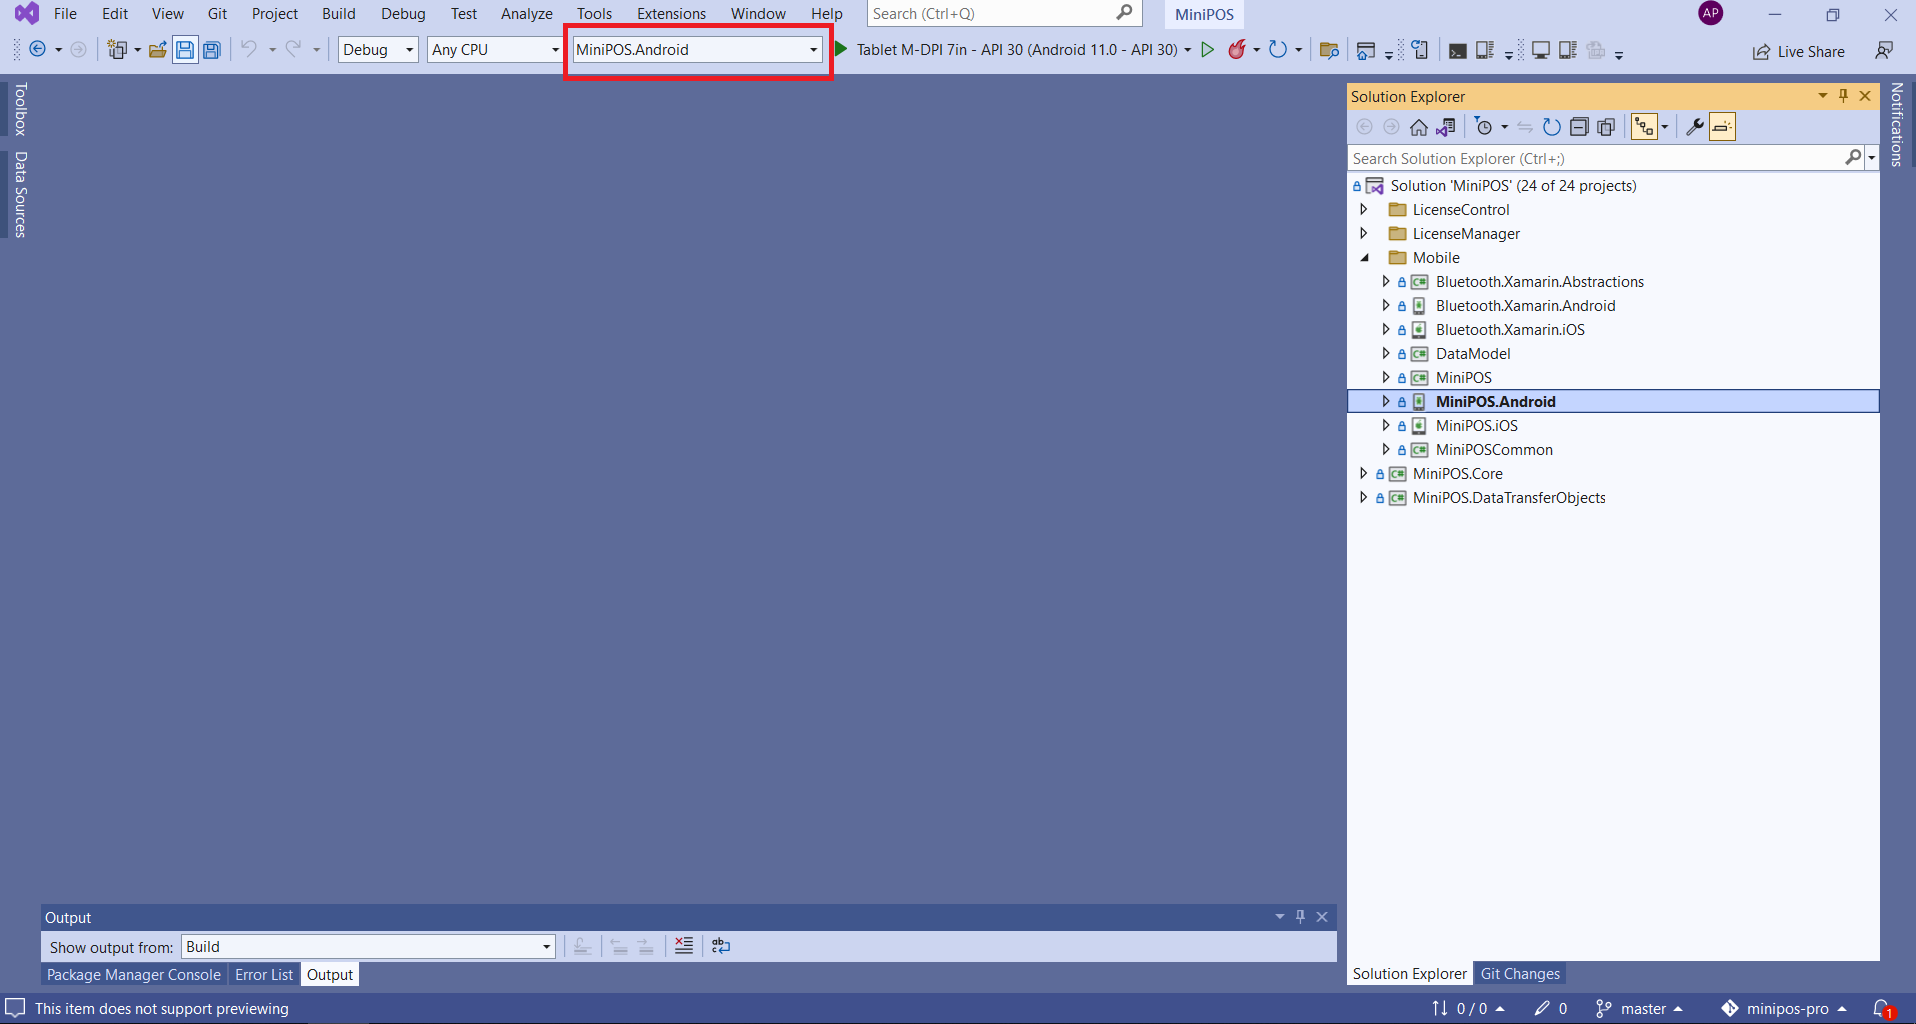Expand the MiniPOS.iOS project node
Screen dimensions: 1916x1024
point(1386,425)
